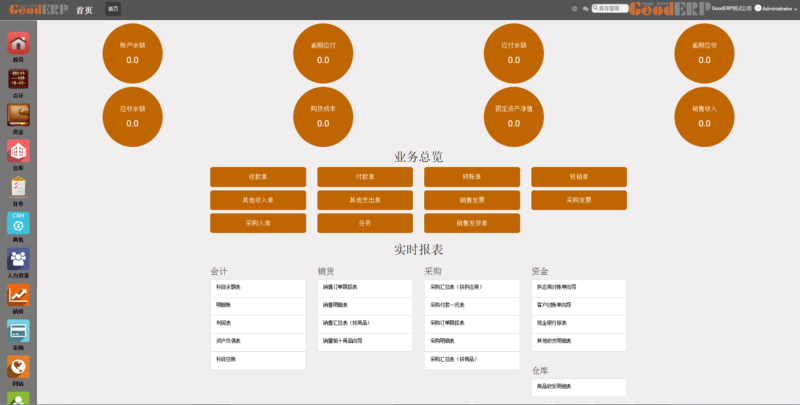
Task: Open the 会计 accounting abacus icon
Action: click(x=18, y=79)
